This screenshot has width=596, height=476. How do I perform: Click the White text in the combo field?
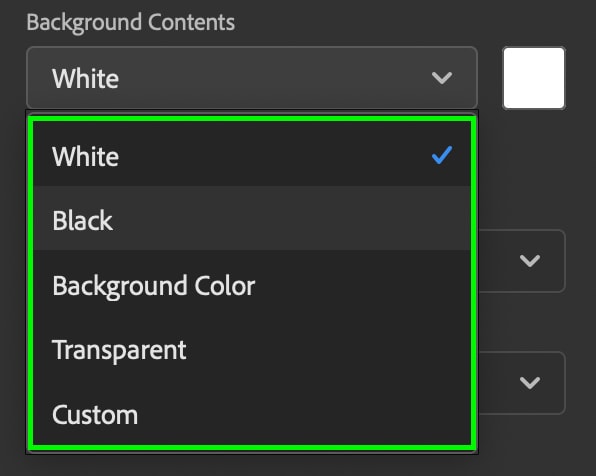click(x=86, y=79)
